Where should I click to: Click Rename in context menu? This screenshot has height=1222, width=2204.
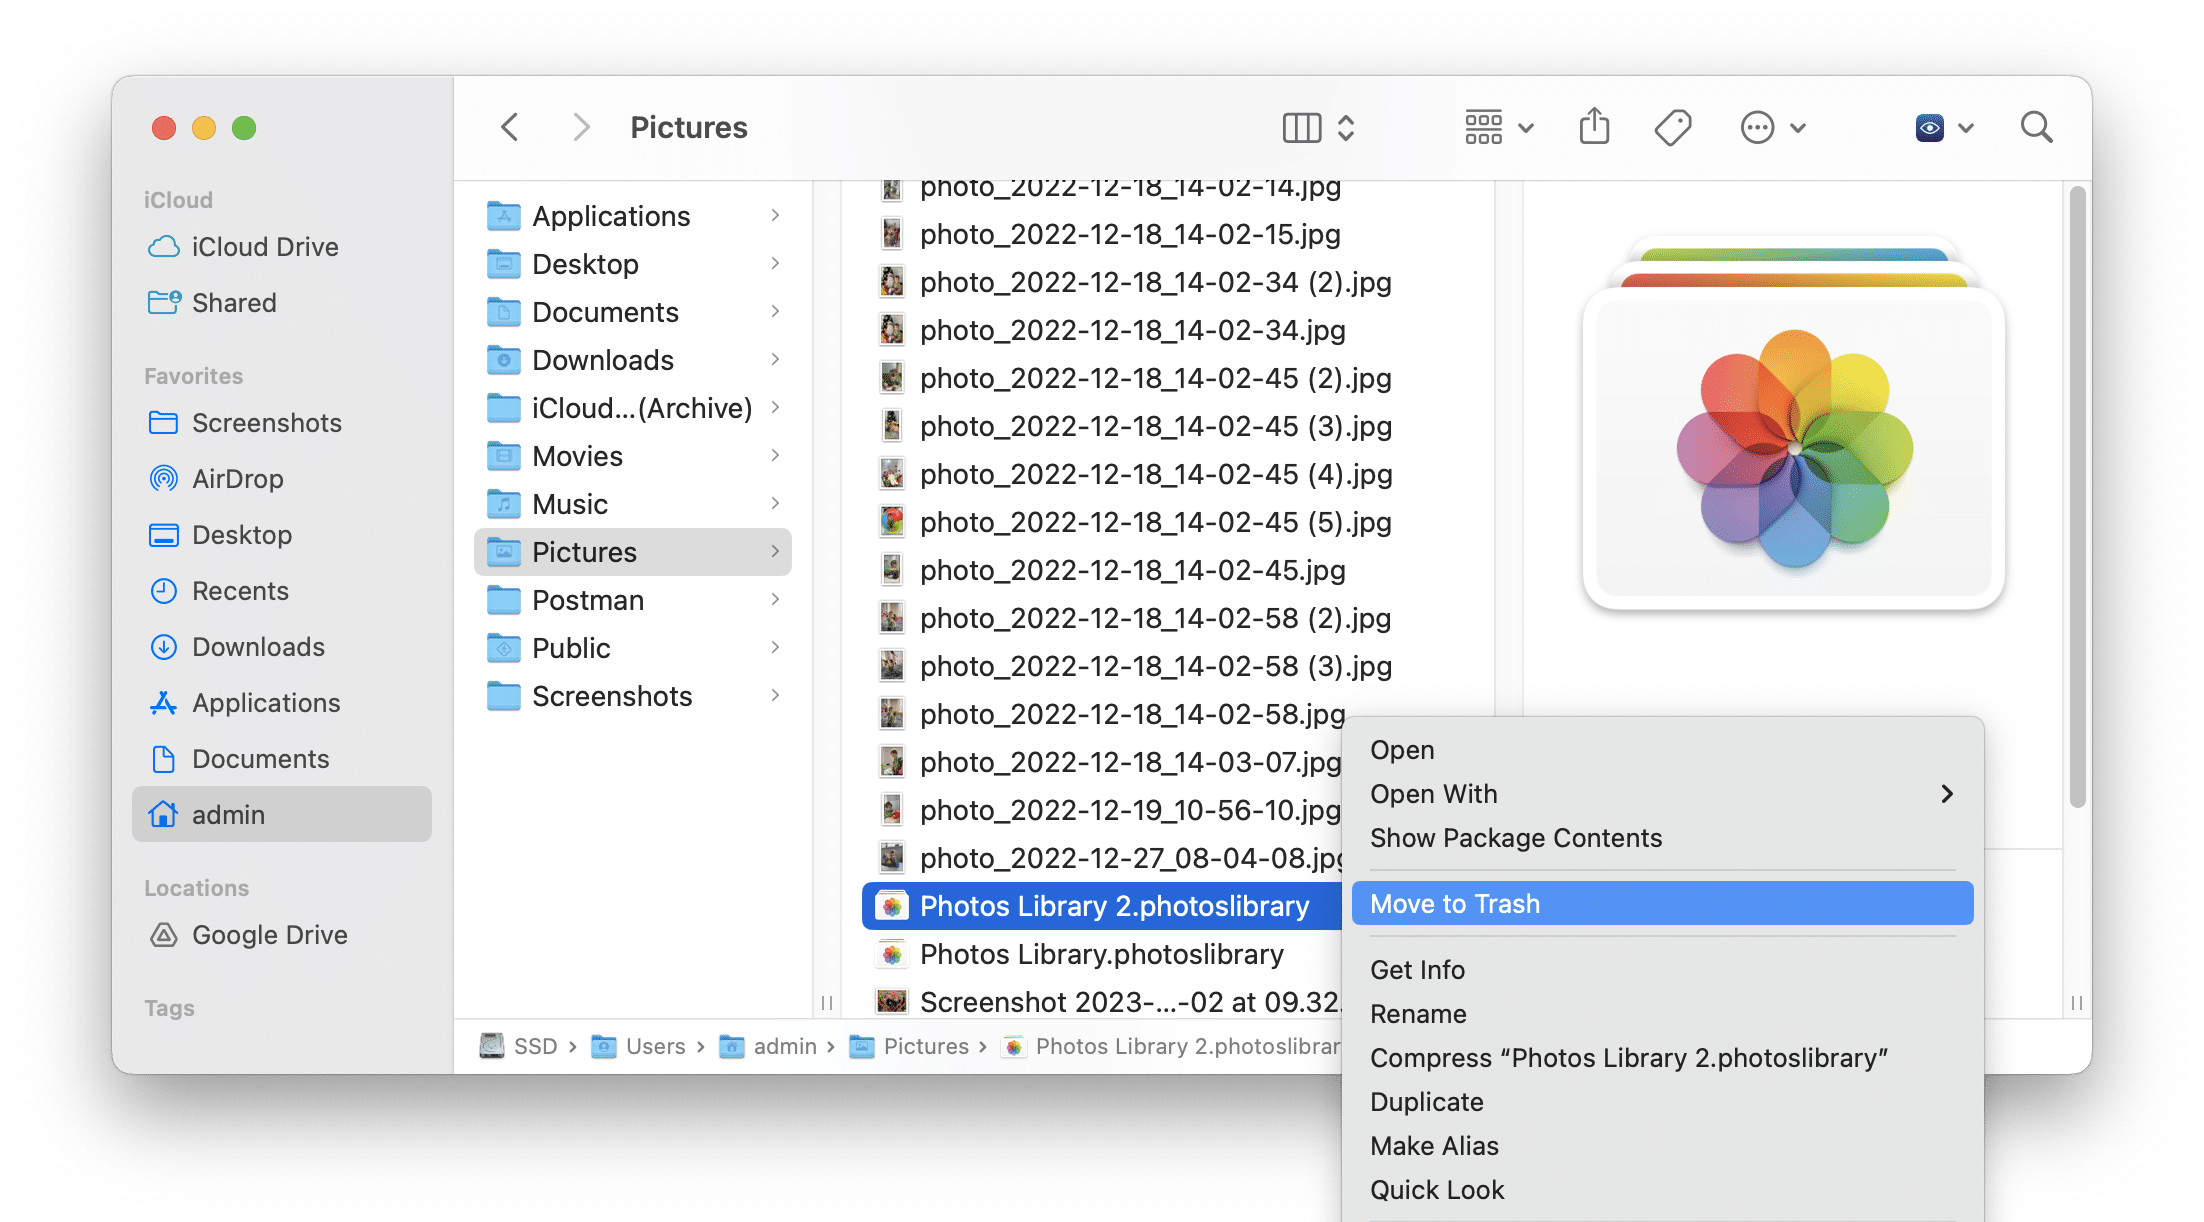tap(1417, 1013)
